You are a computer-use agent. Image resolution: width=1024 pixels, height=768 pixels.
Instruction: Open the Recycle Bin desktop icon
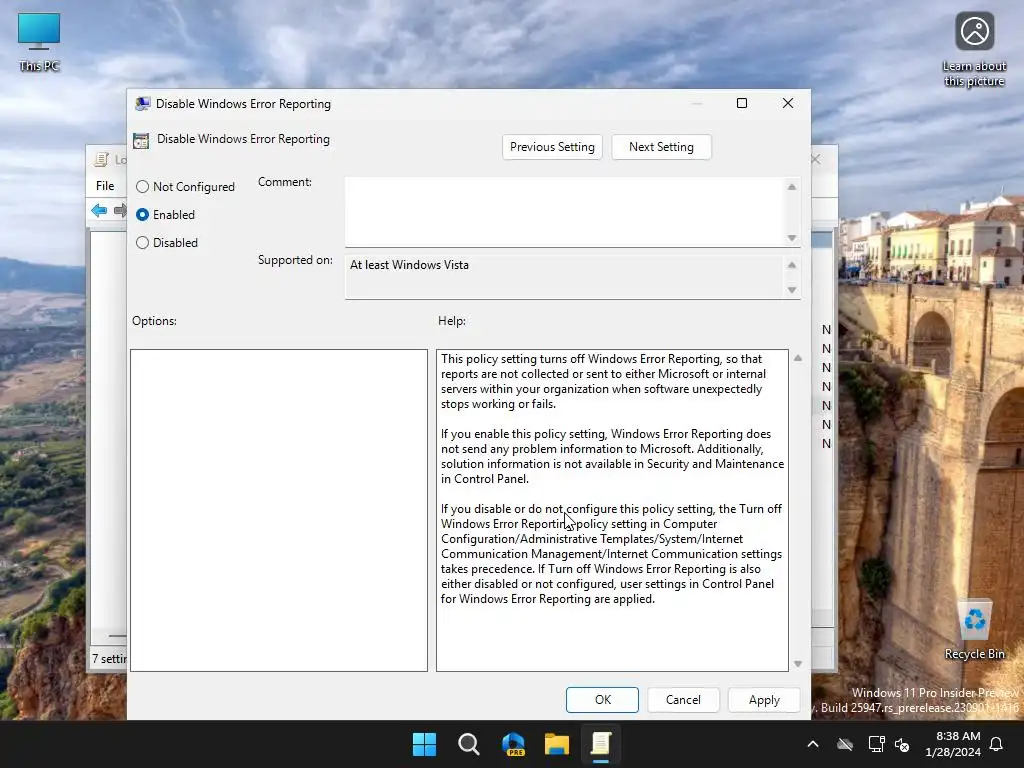pos(974,630)
